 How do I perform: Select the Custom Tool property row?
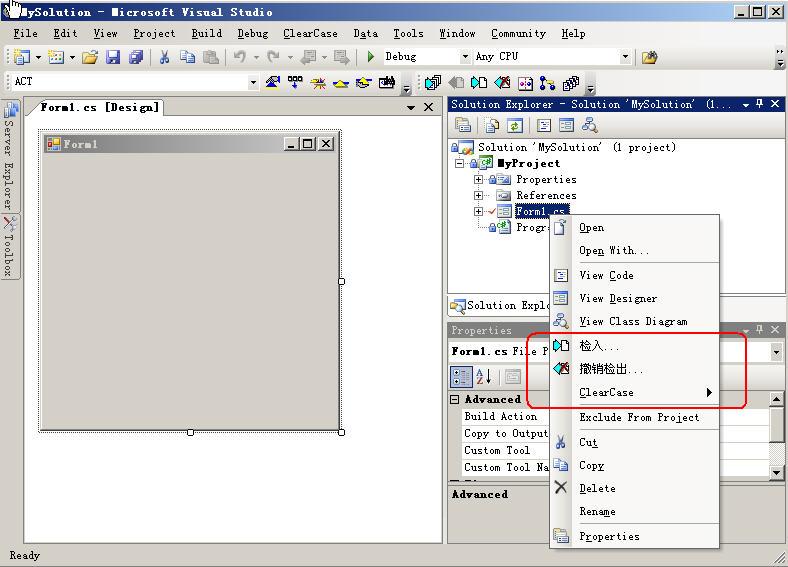click(x=506, y=450)
